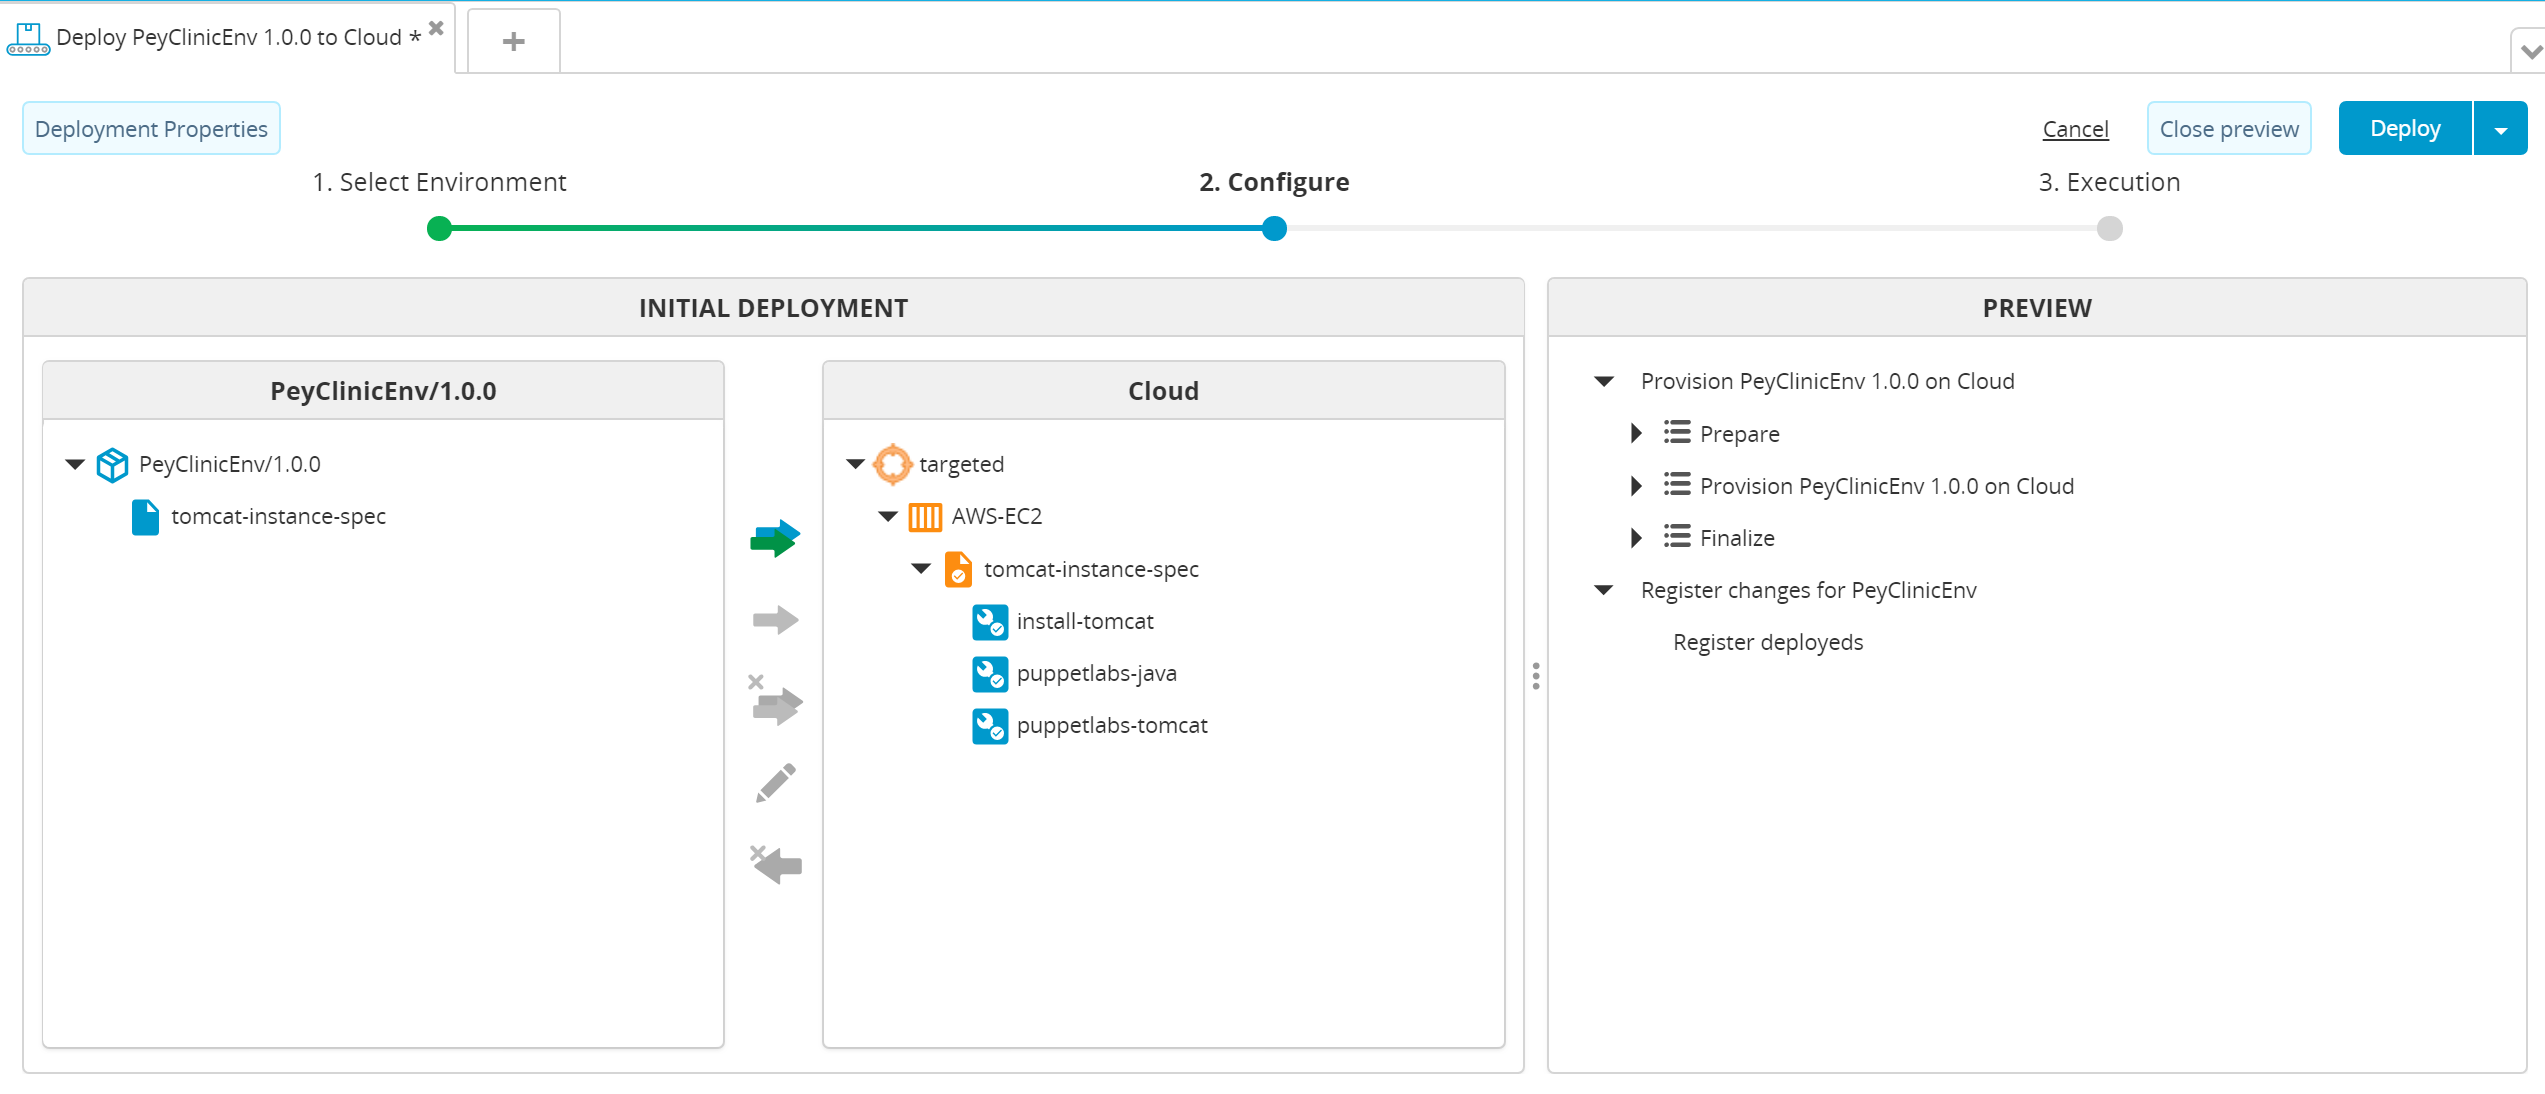Click the PeyClinicEnv/1.0.0 panel header
The width and height of the screenshot is (2545, 1094).
(x=383, y=391)
